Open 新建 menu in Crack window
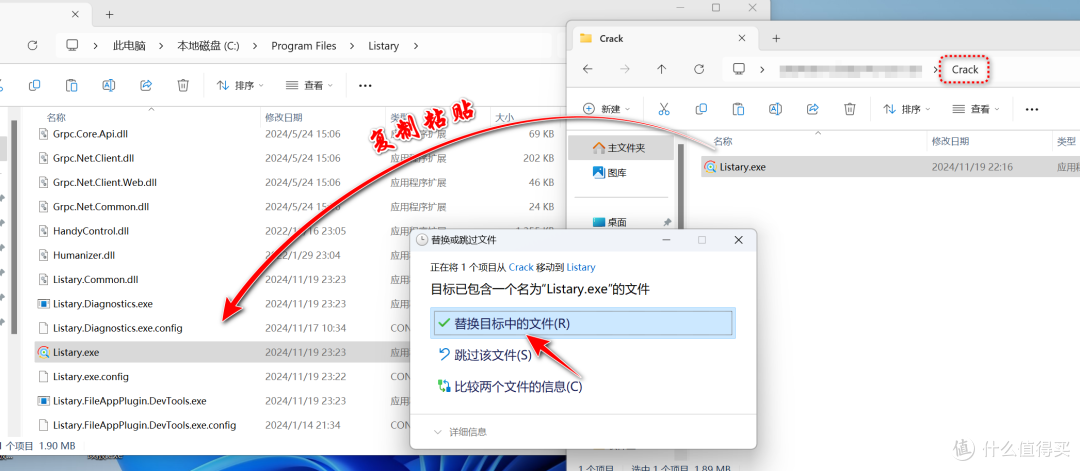 tap(607, 109)
